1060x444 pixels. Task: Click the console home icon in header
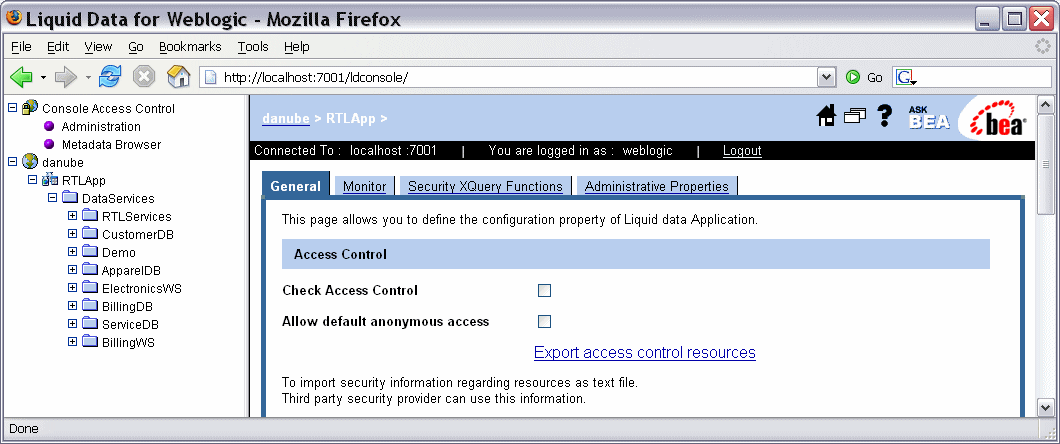pyautogui.click(x=826, y=117)
